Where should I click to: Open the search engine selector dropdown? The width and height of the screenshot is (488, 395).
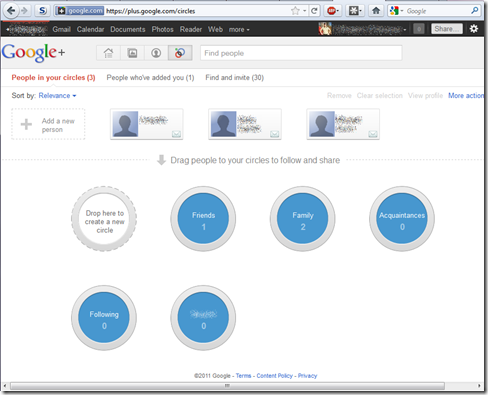click(396, 11)
